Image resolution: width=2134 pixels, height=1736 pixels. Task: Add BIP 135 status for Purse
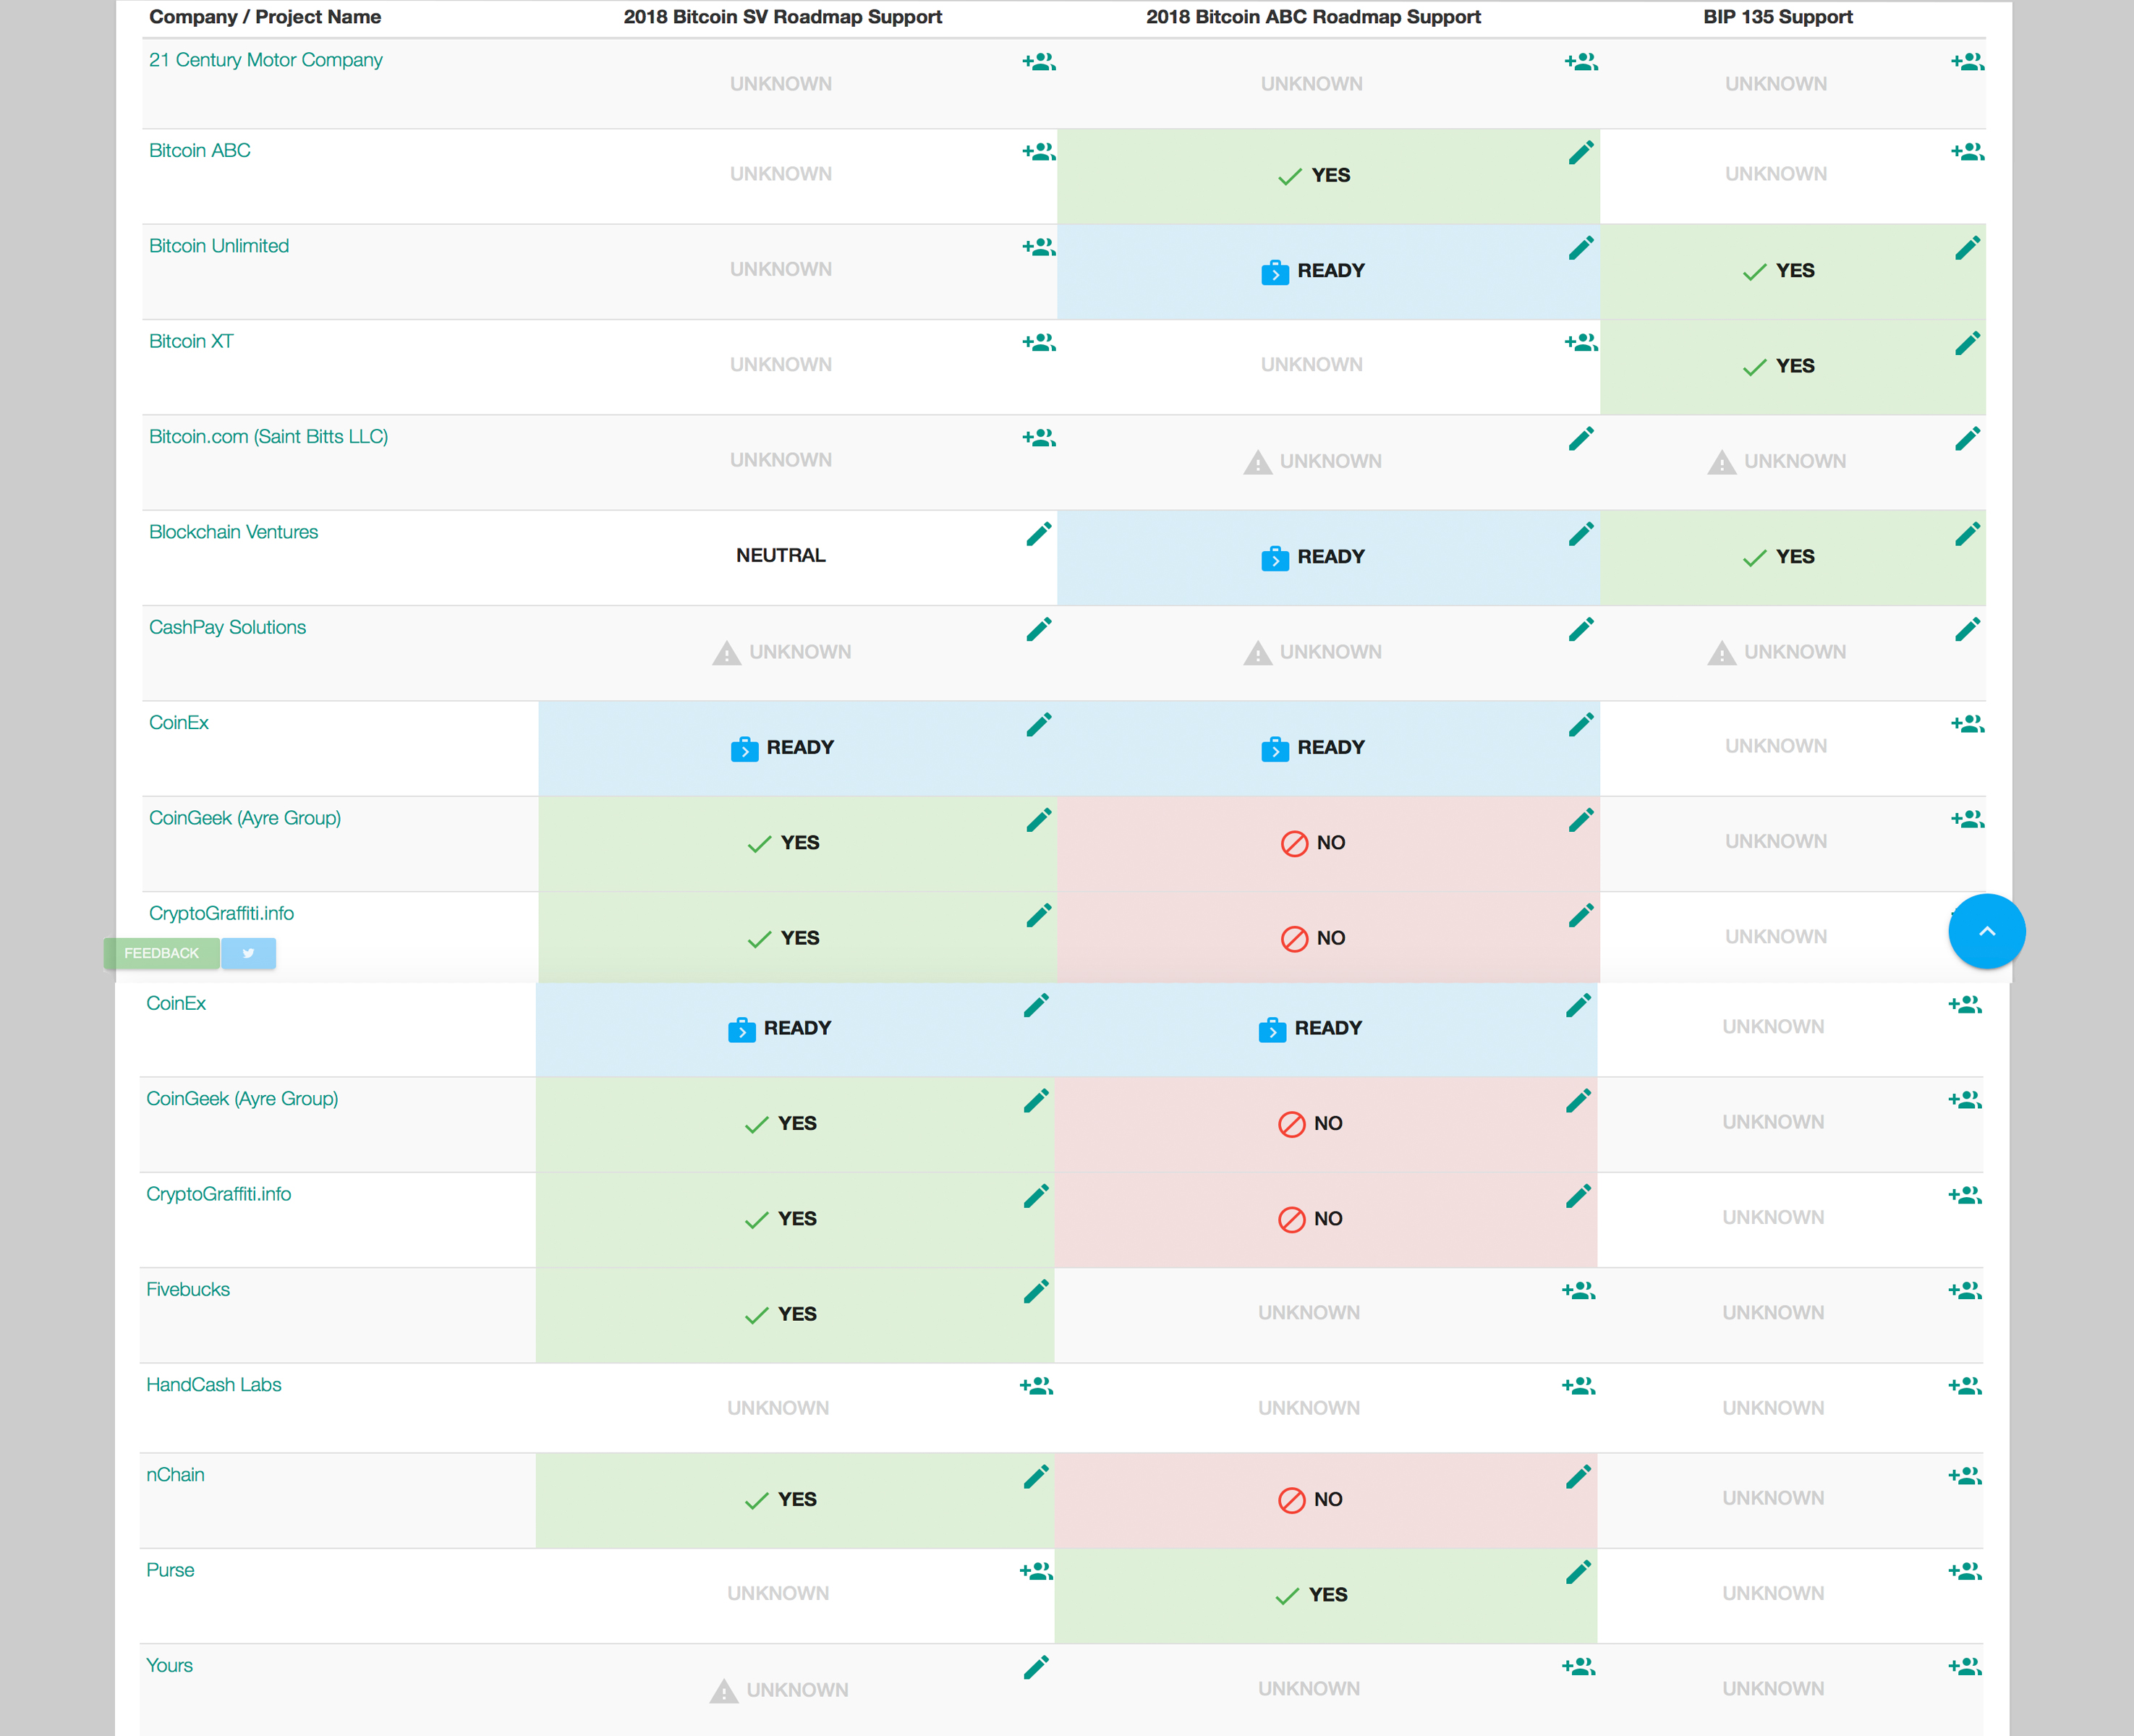pos(1965,1572)
